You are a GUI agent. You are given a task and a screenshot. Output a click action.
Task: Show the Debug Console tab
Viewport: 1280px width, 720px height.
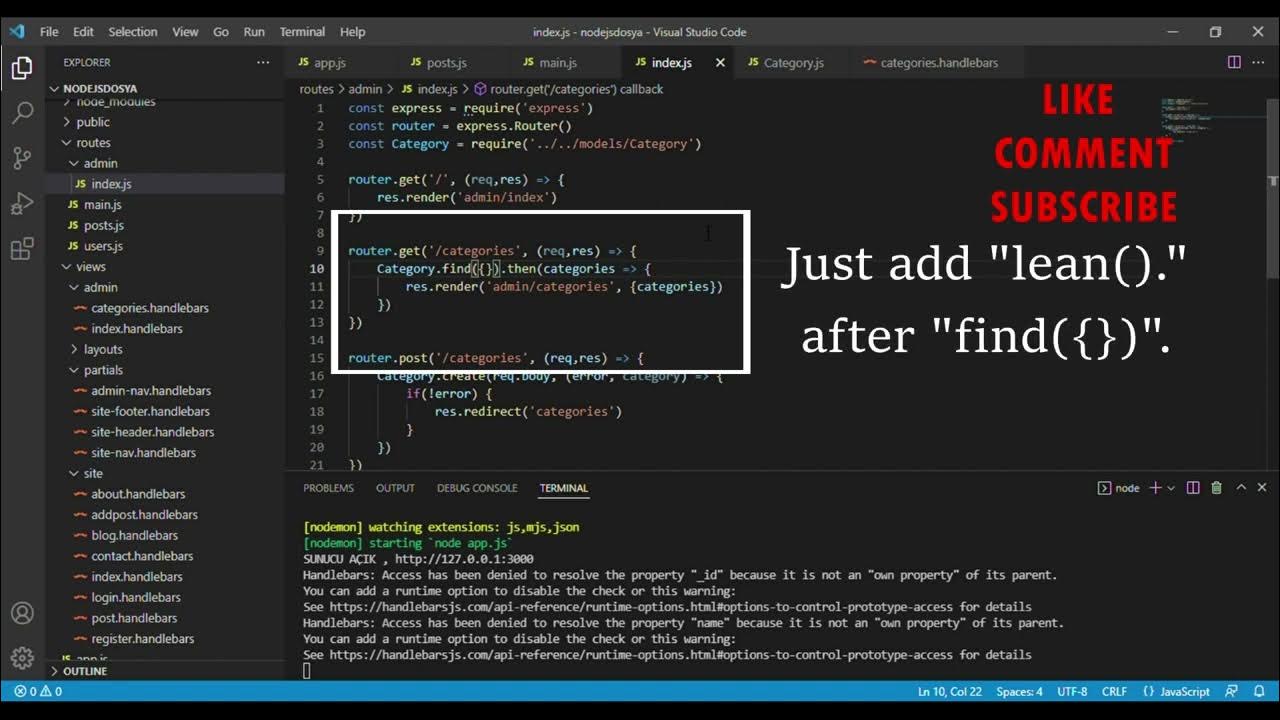(477, 488)
